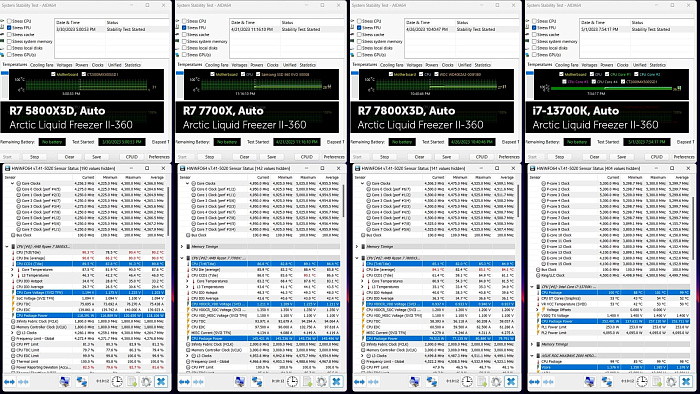Screen dimensions: 700x394
Task: Click the monitor icon in the 7800X3D HWiNFO toolbar
Action: (x=415, y=382)
